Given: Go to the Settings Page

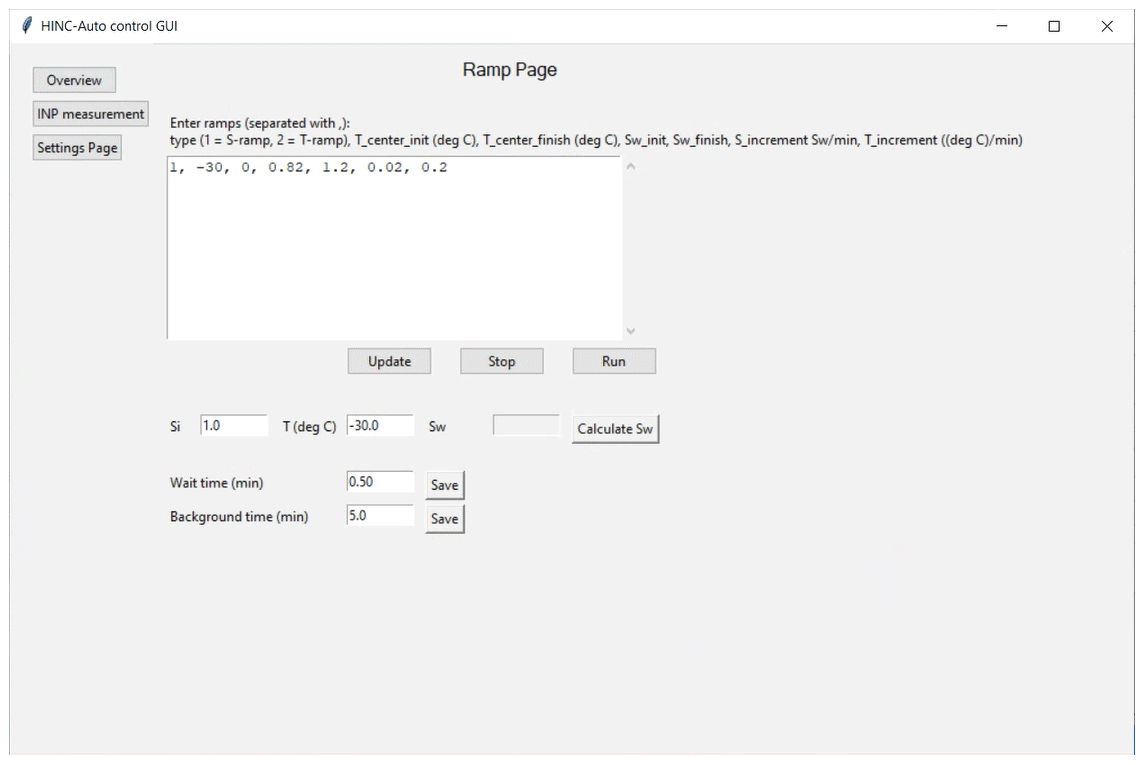Looking at the screenshot, I should tap(77, 148).
